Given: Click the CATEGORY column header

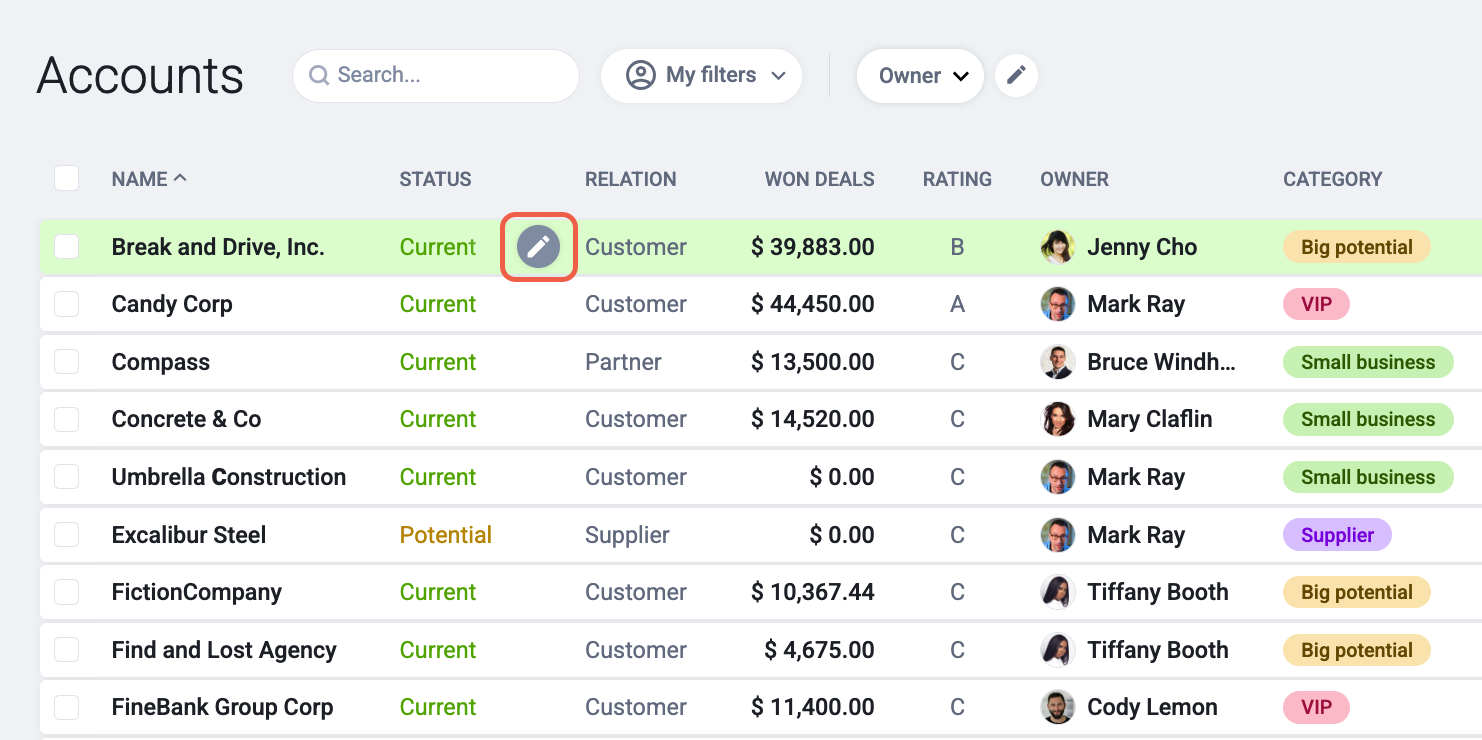Looking at the screenshot, I should (x=1332, y=179).
